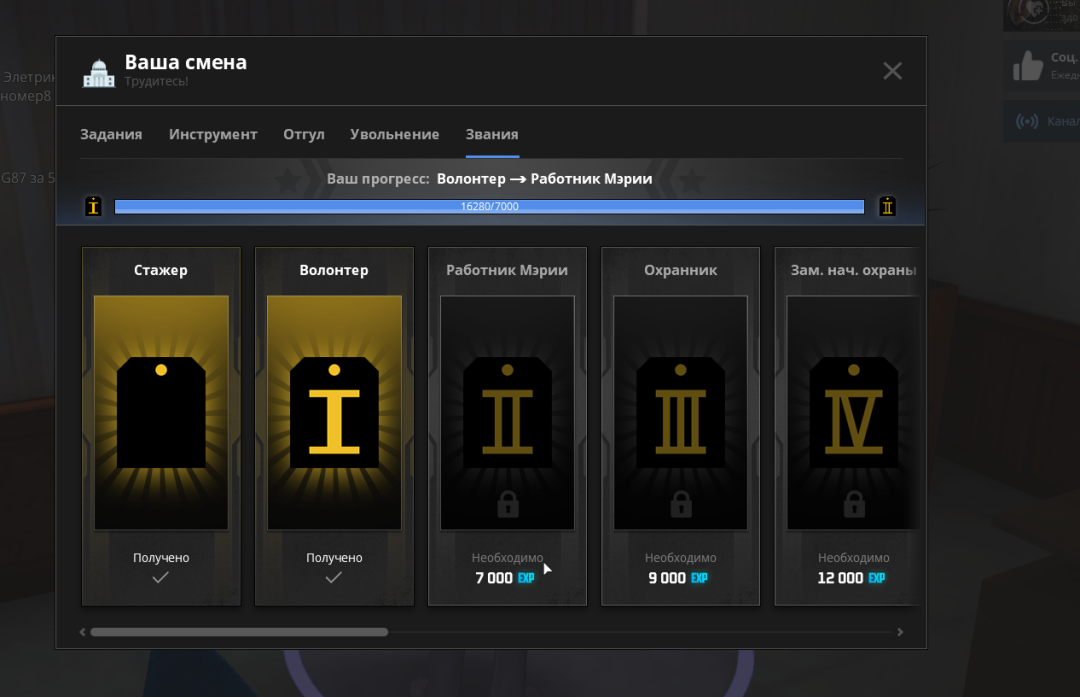Select the Стажер rank card
Screen dimensions: 1080x697
161,425
